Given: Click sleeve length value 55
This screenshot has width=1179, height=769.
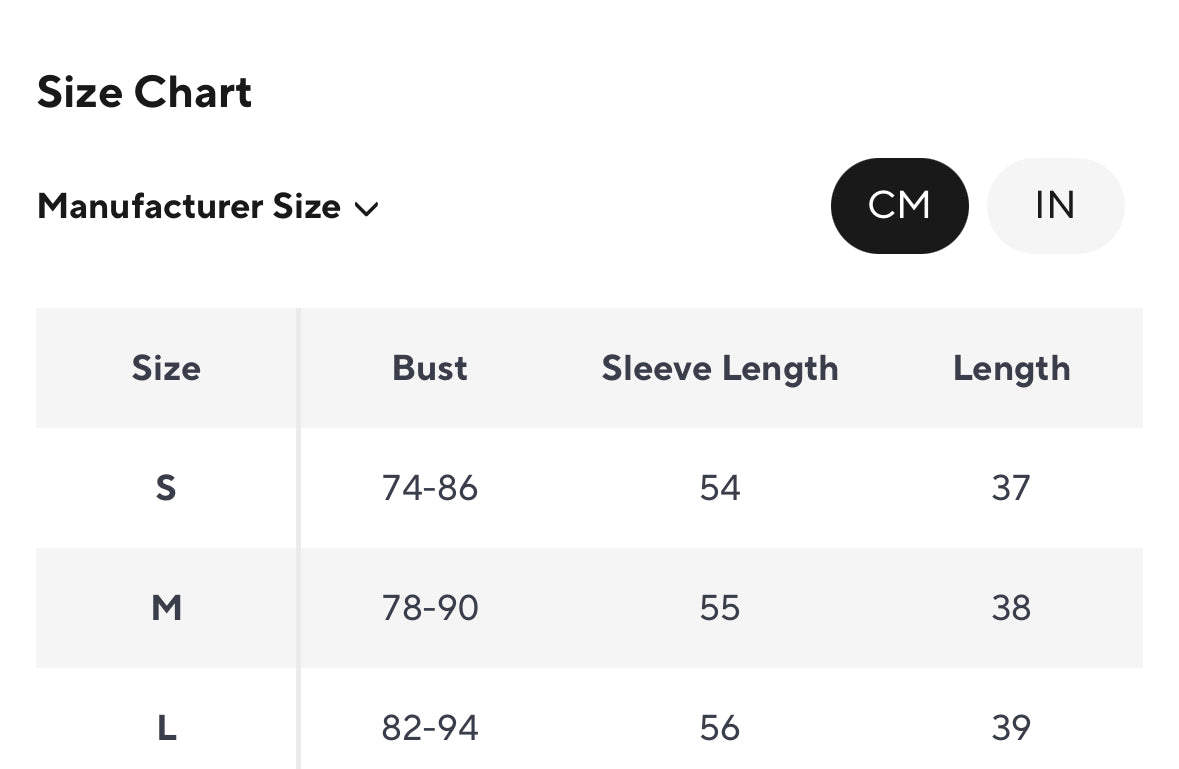Looking at the screenshot, I should 720,608.
